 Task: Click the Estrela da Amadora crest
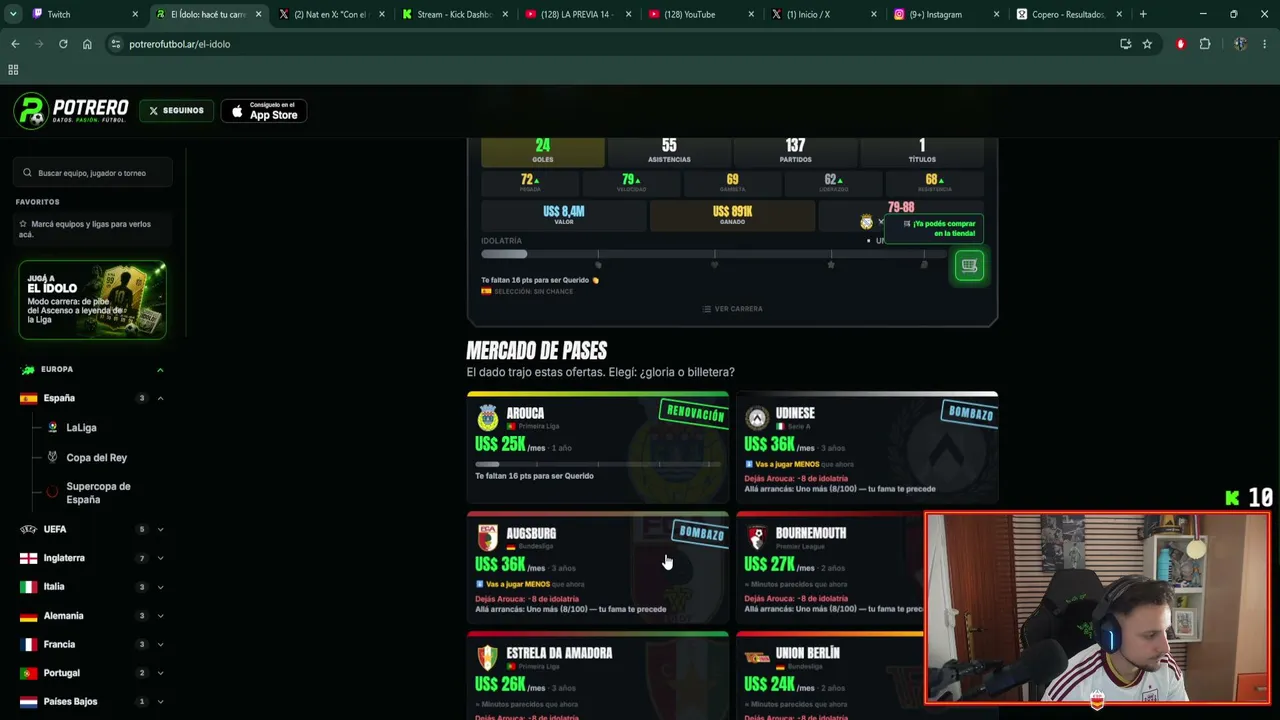point(488,658)
